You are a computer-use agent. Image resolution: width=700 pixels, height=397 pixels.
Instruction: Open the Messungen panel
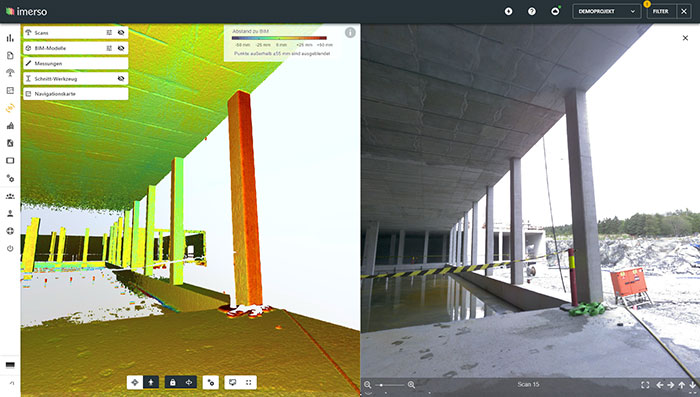[76, 63]
